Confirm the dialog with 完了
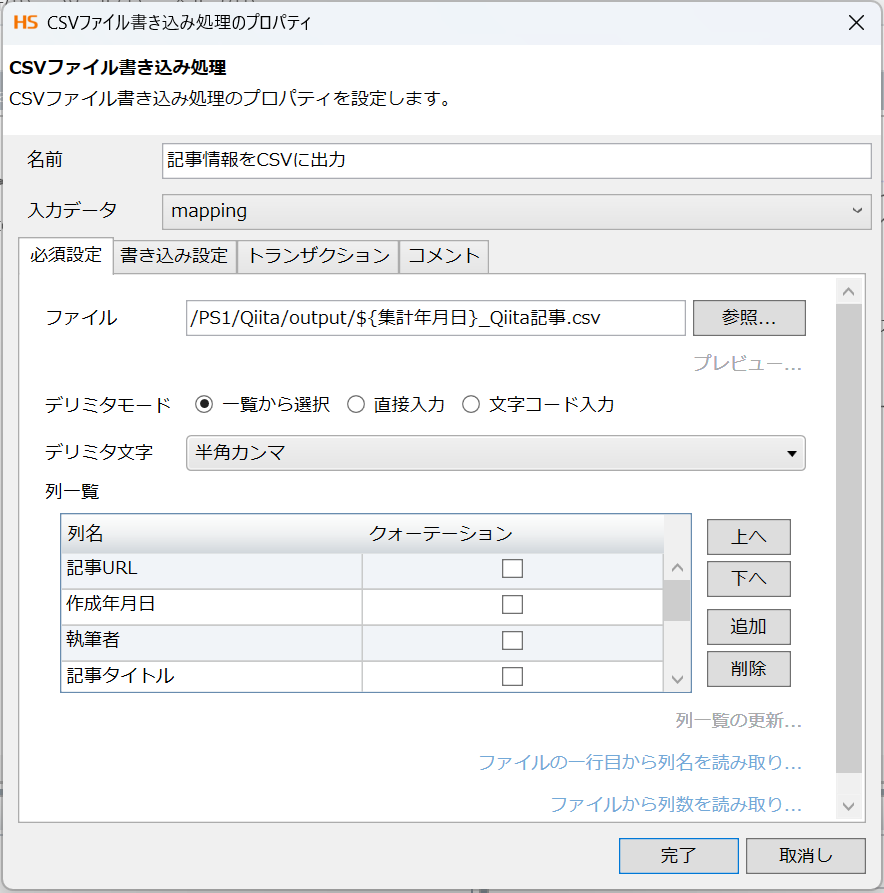This screenshot has height=893, width=884. tap(679, 856)
